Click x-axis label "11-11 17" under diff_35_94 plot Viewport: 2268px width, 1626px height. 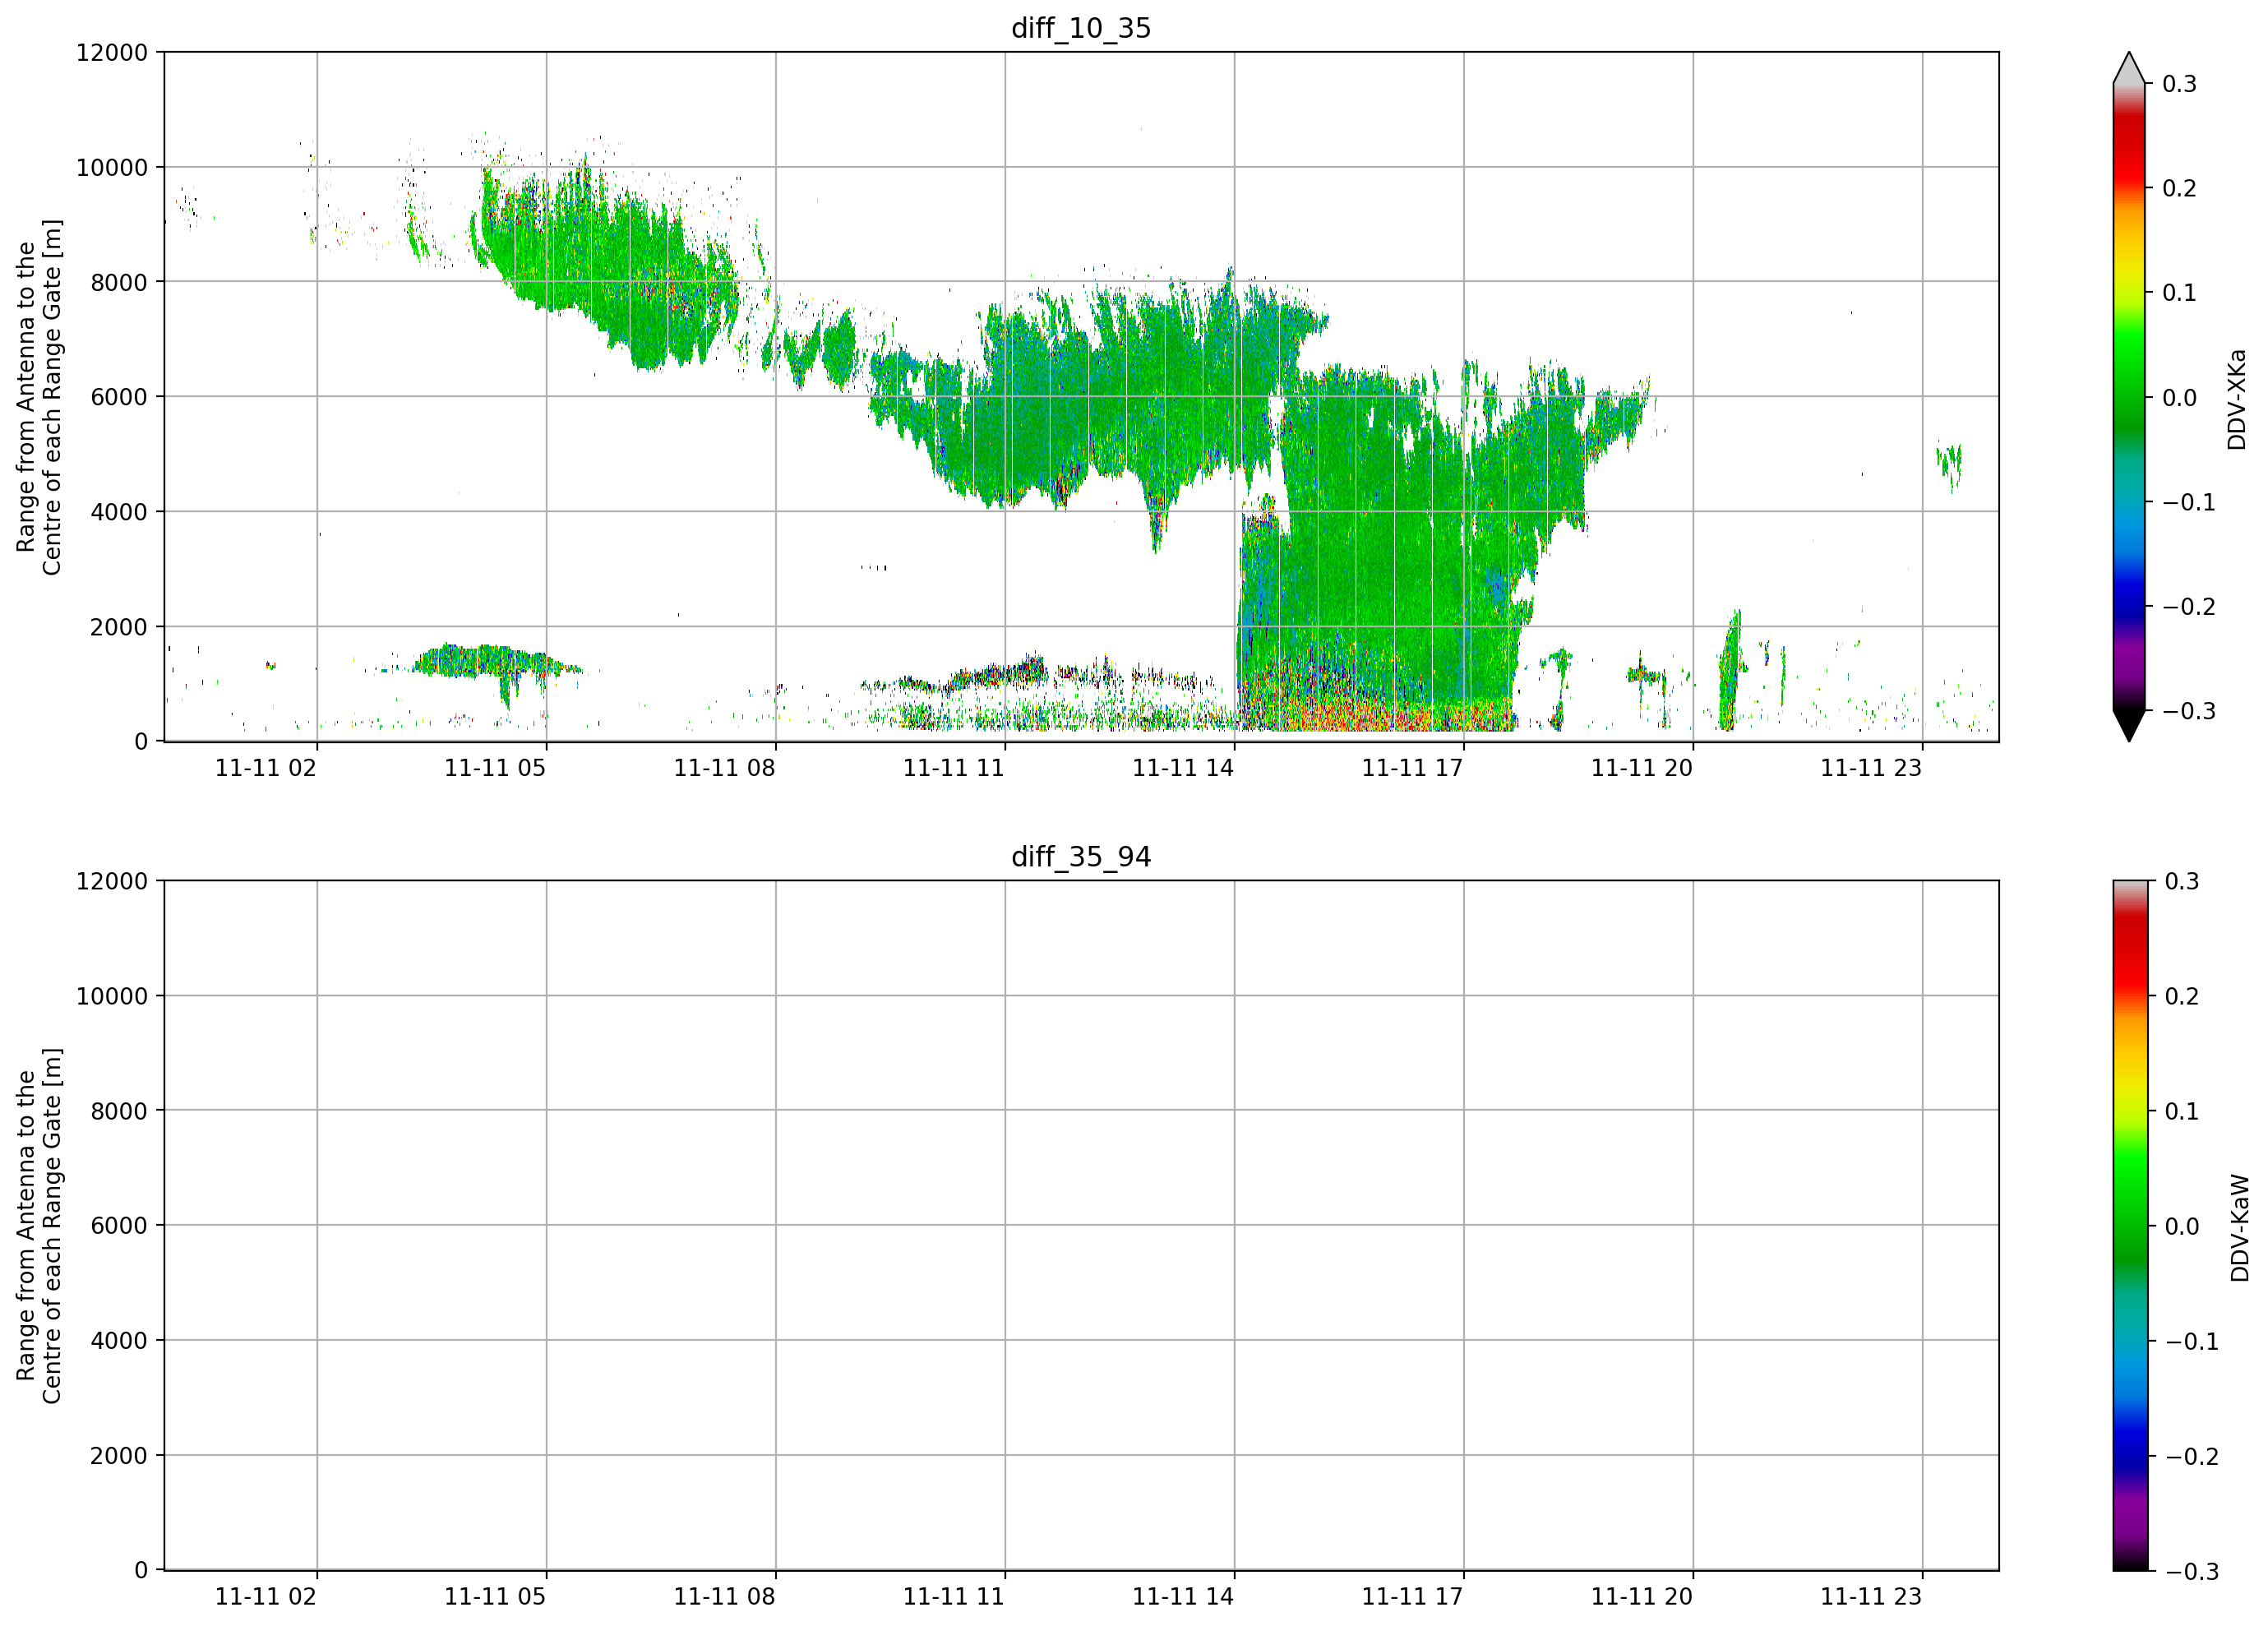click(1412, 1597)
